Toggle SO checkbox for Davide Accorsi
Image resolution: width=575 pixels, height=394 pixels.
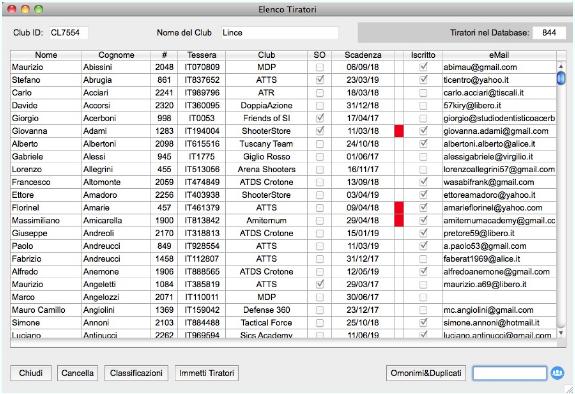(x=320, y=105)
